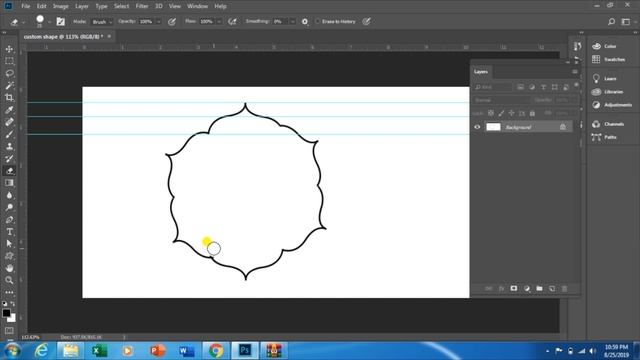Toggle pressure for size
This screenshot has height=360, width=640.
(x=367, y=22)
